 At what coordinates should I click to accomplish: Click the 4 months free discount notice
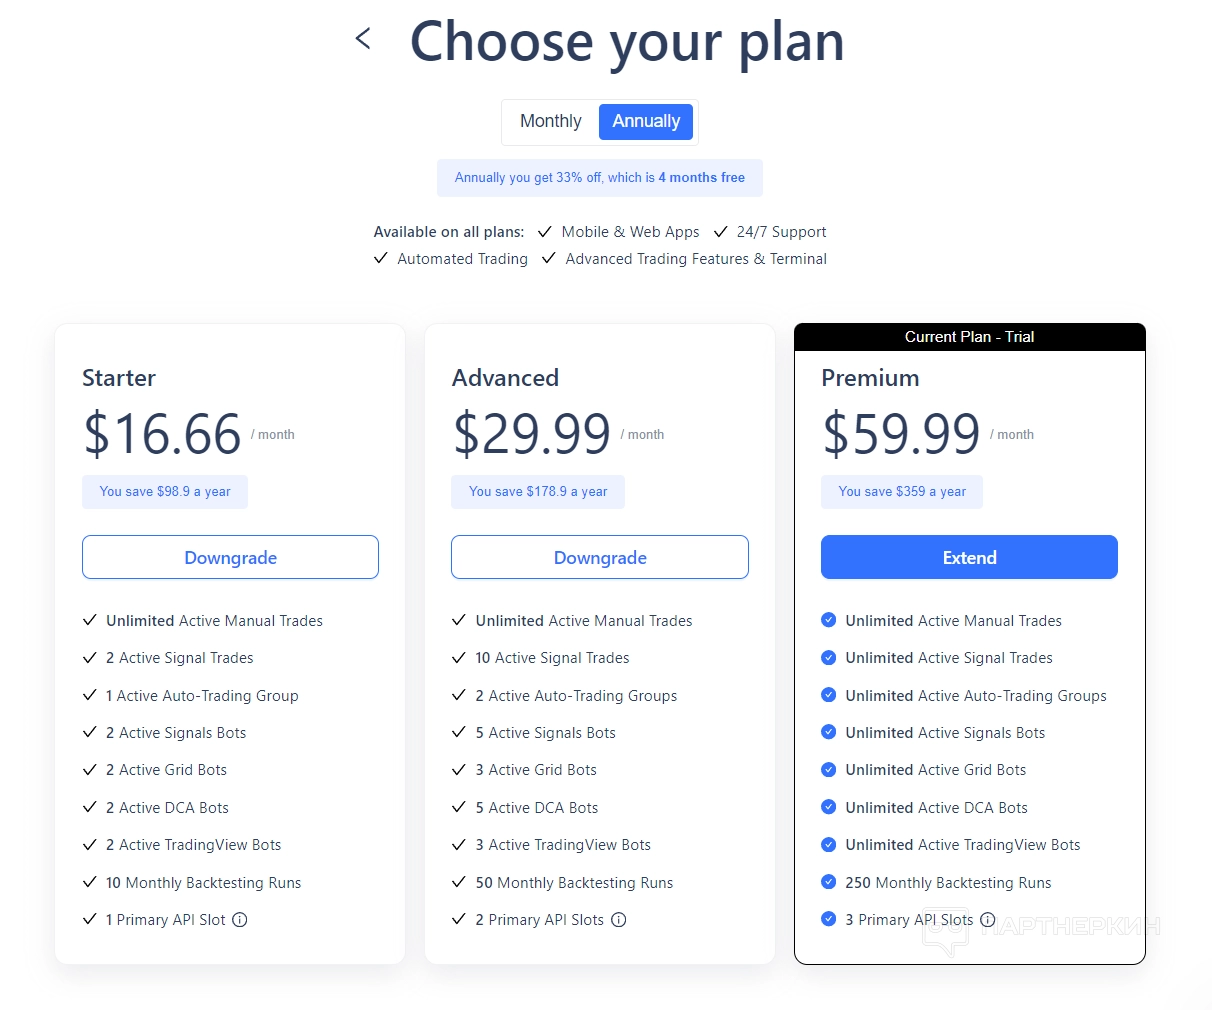(x=600, y=178)
